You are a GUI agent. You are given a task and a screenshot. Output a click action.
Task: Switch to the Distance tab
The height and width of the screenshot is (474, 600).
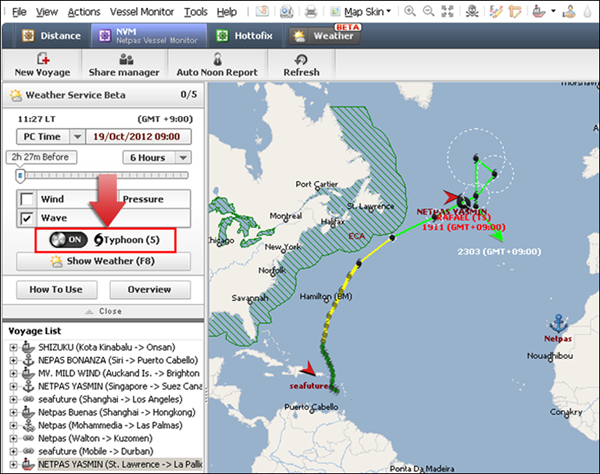click(52, 36)
